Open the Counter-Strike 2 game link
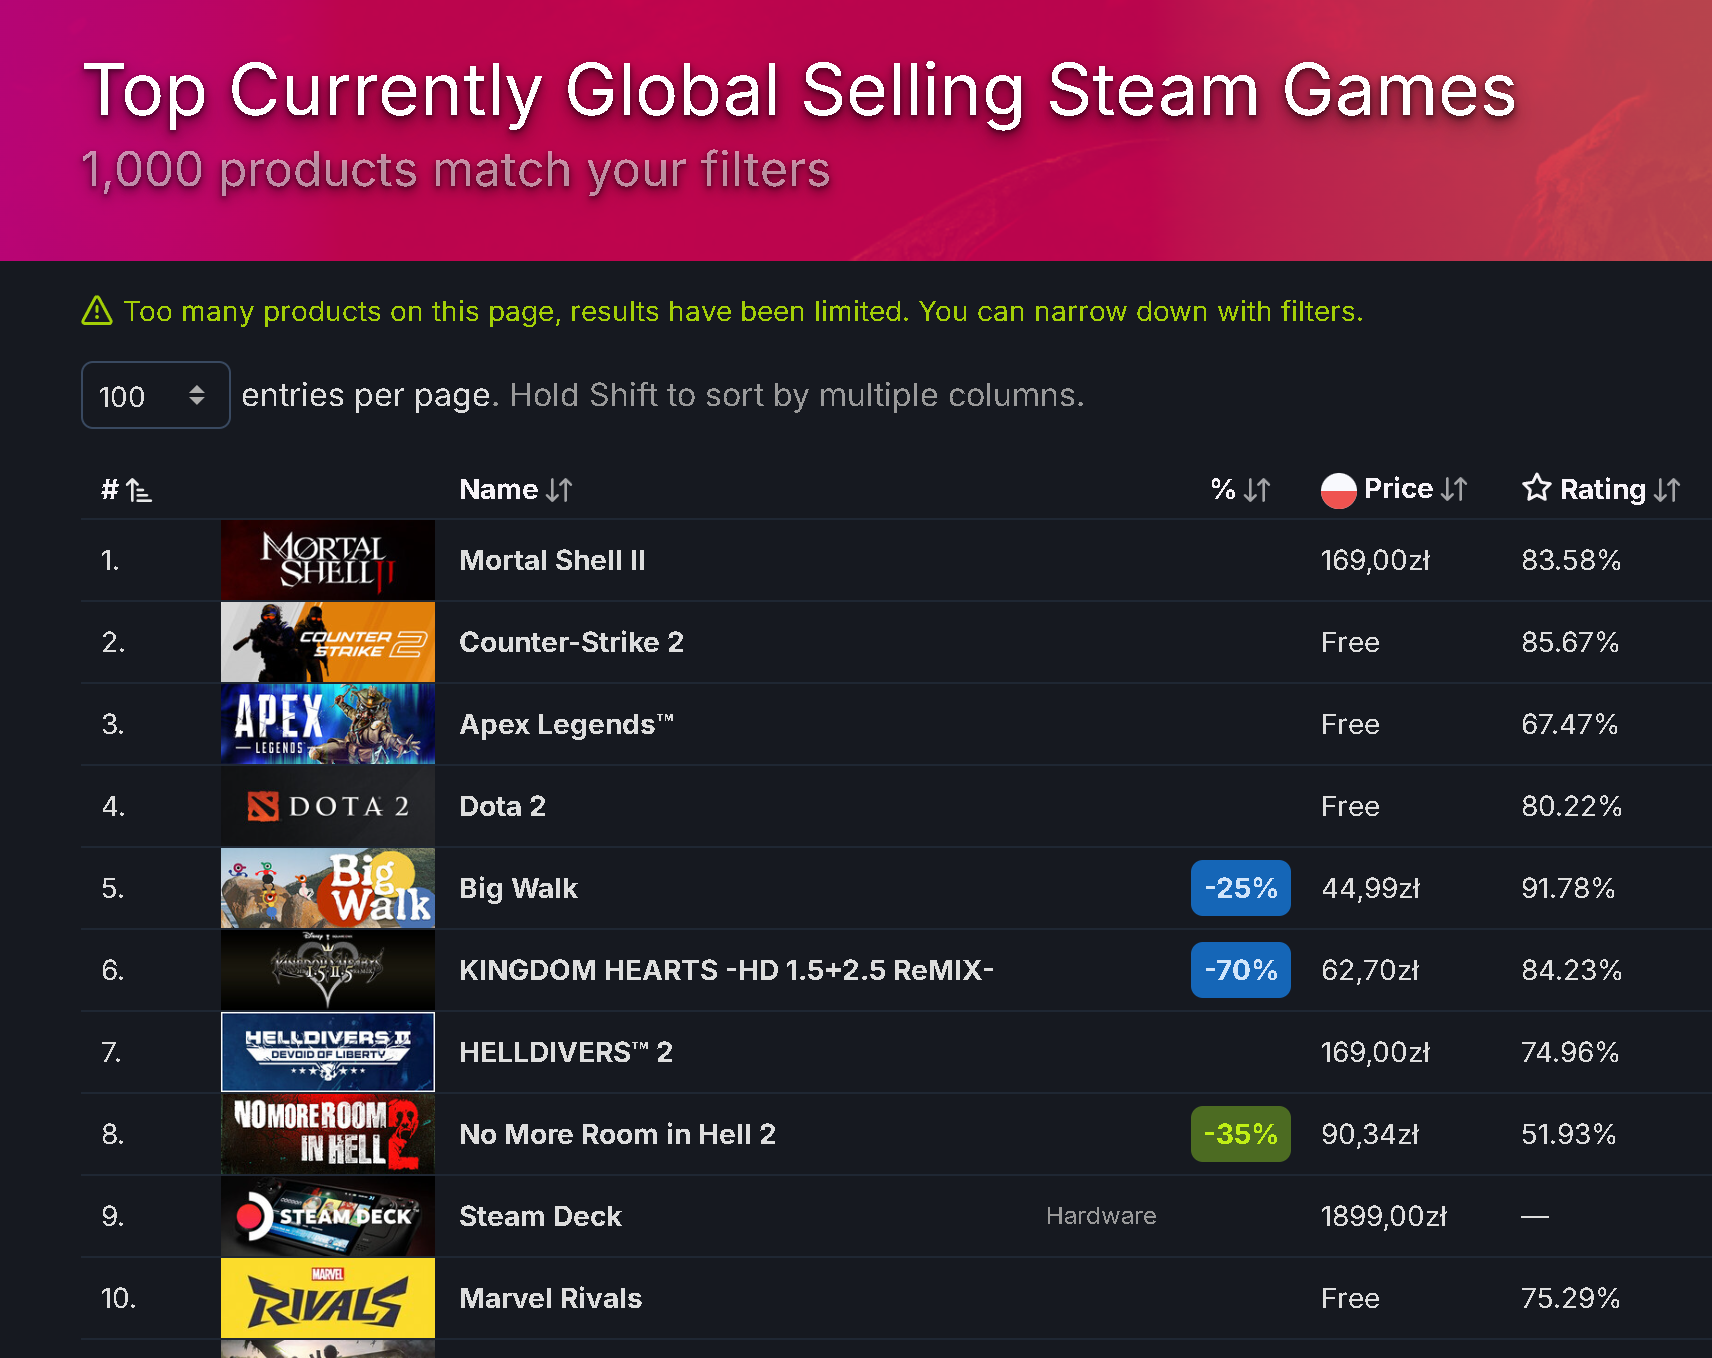1712x1358 pixels. [x=571, y=642]
